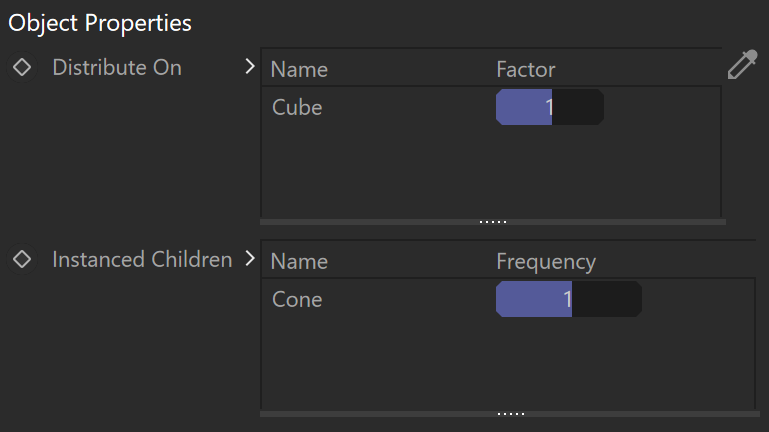The height and width of the screenshot is (432, 769).
Task: Click the Instanced Children label
Action: pyautogui.click(x=142, y=259)
